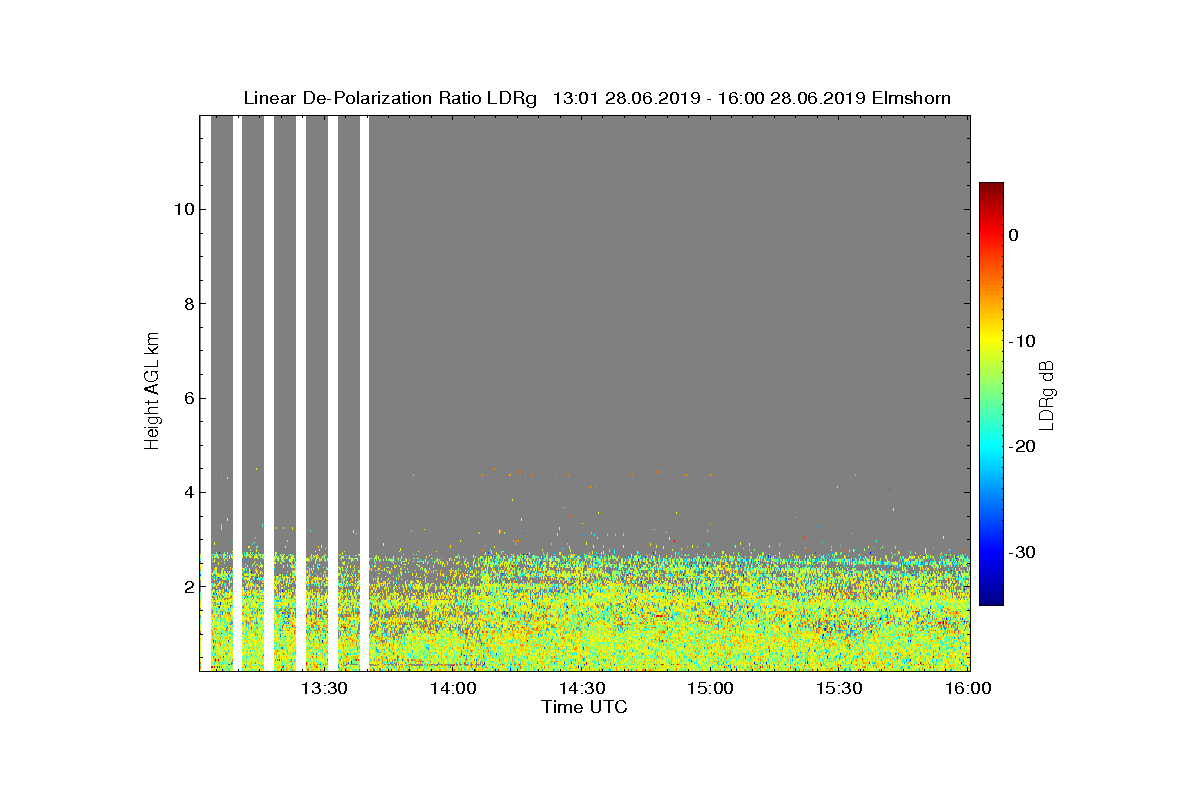The height and width of the screenshot is (800, 1200).
Task: Click the height label '2'
Action: click(x=187, y=587)
